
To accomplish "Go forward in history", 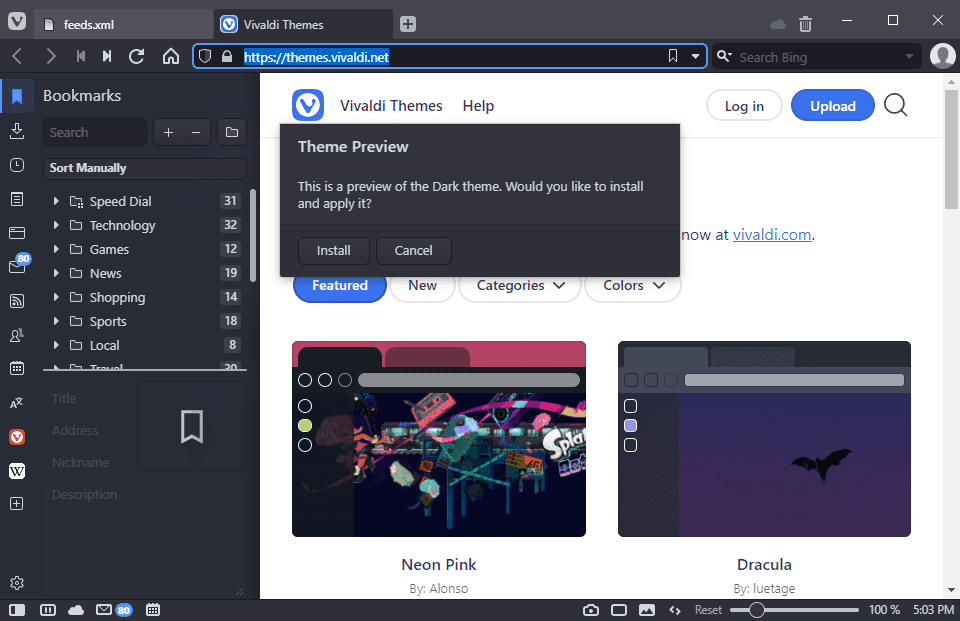I will [51, 57].
